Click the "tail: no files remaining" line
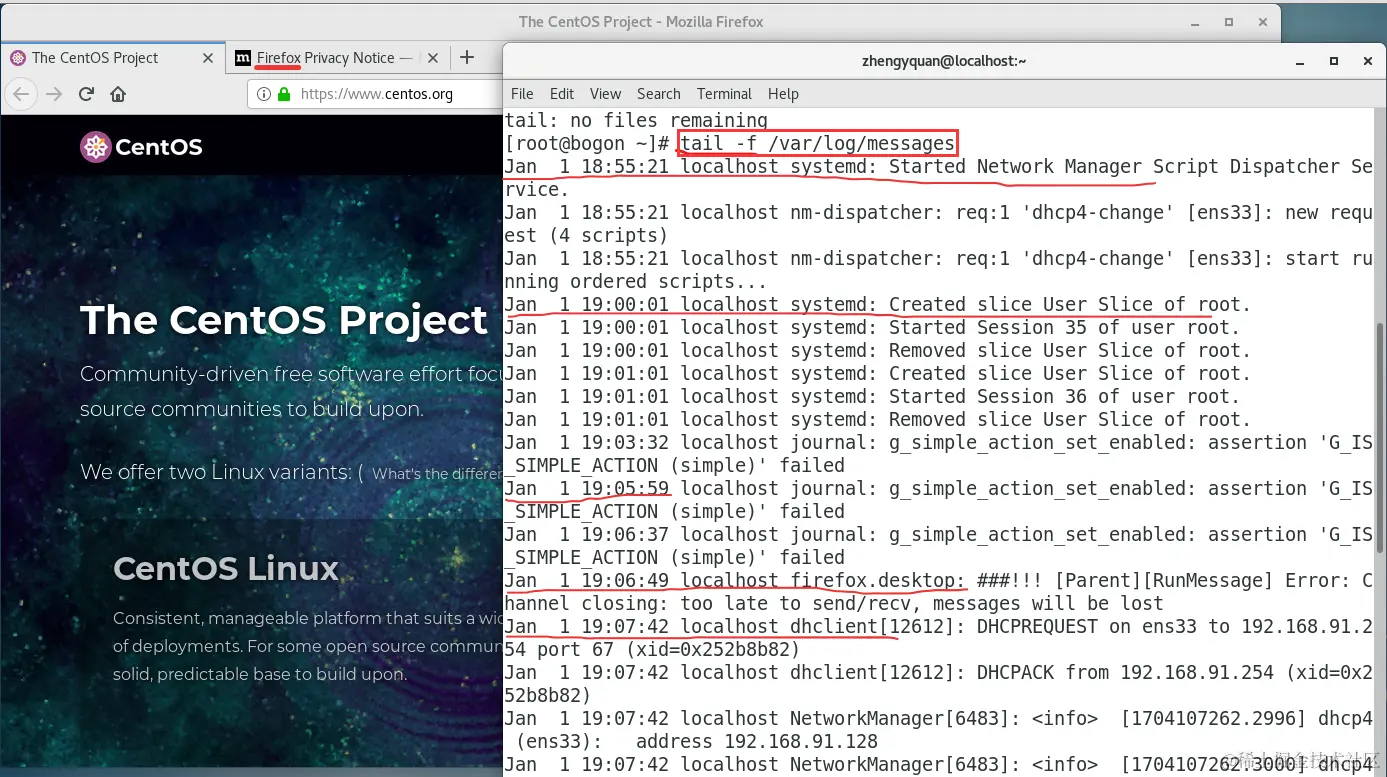 point(636,121)
